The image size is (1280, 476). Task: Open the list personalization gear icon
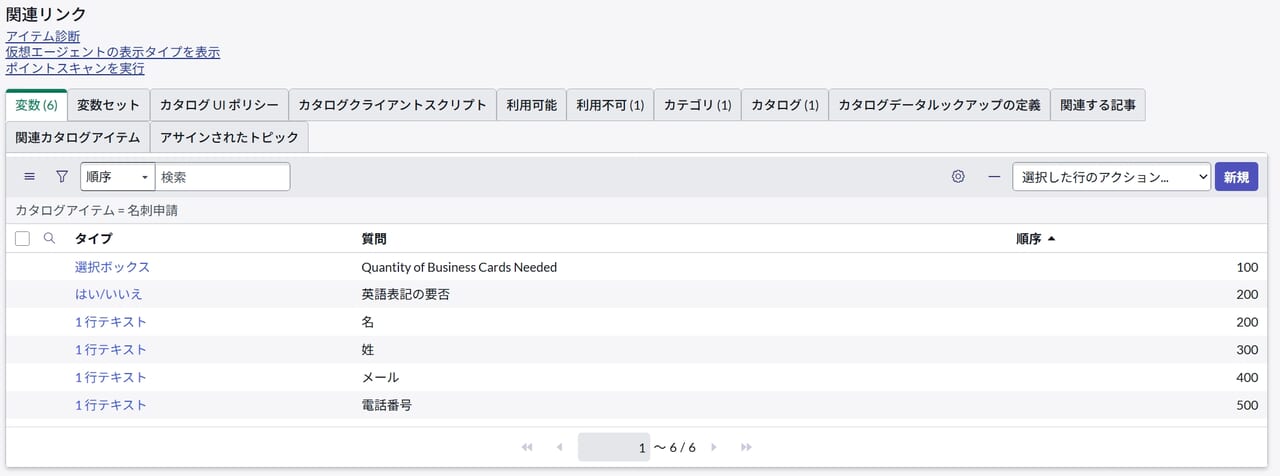click(958, 177)
